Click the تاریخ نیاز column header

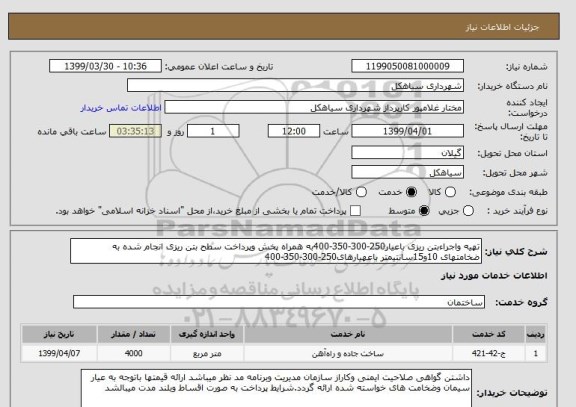point(59,334)
